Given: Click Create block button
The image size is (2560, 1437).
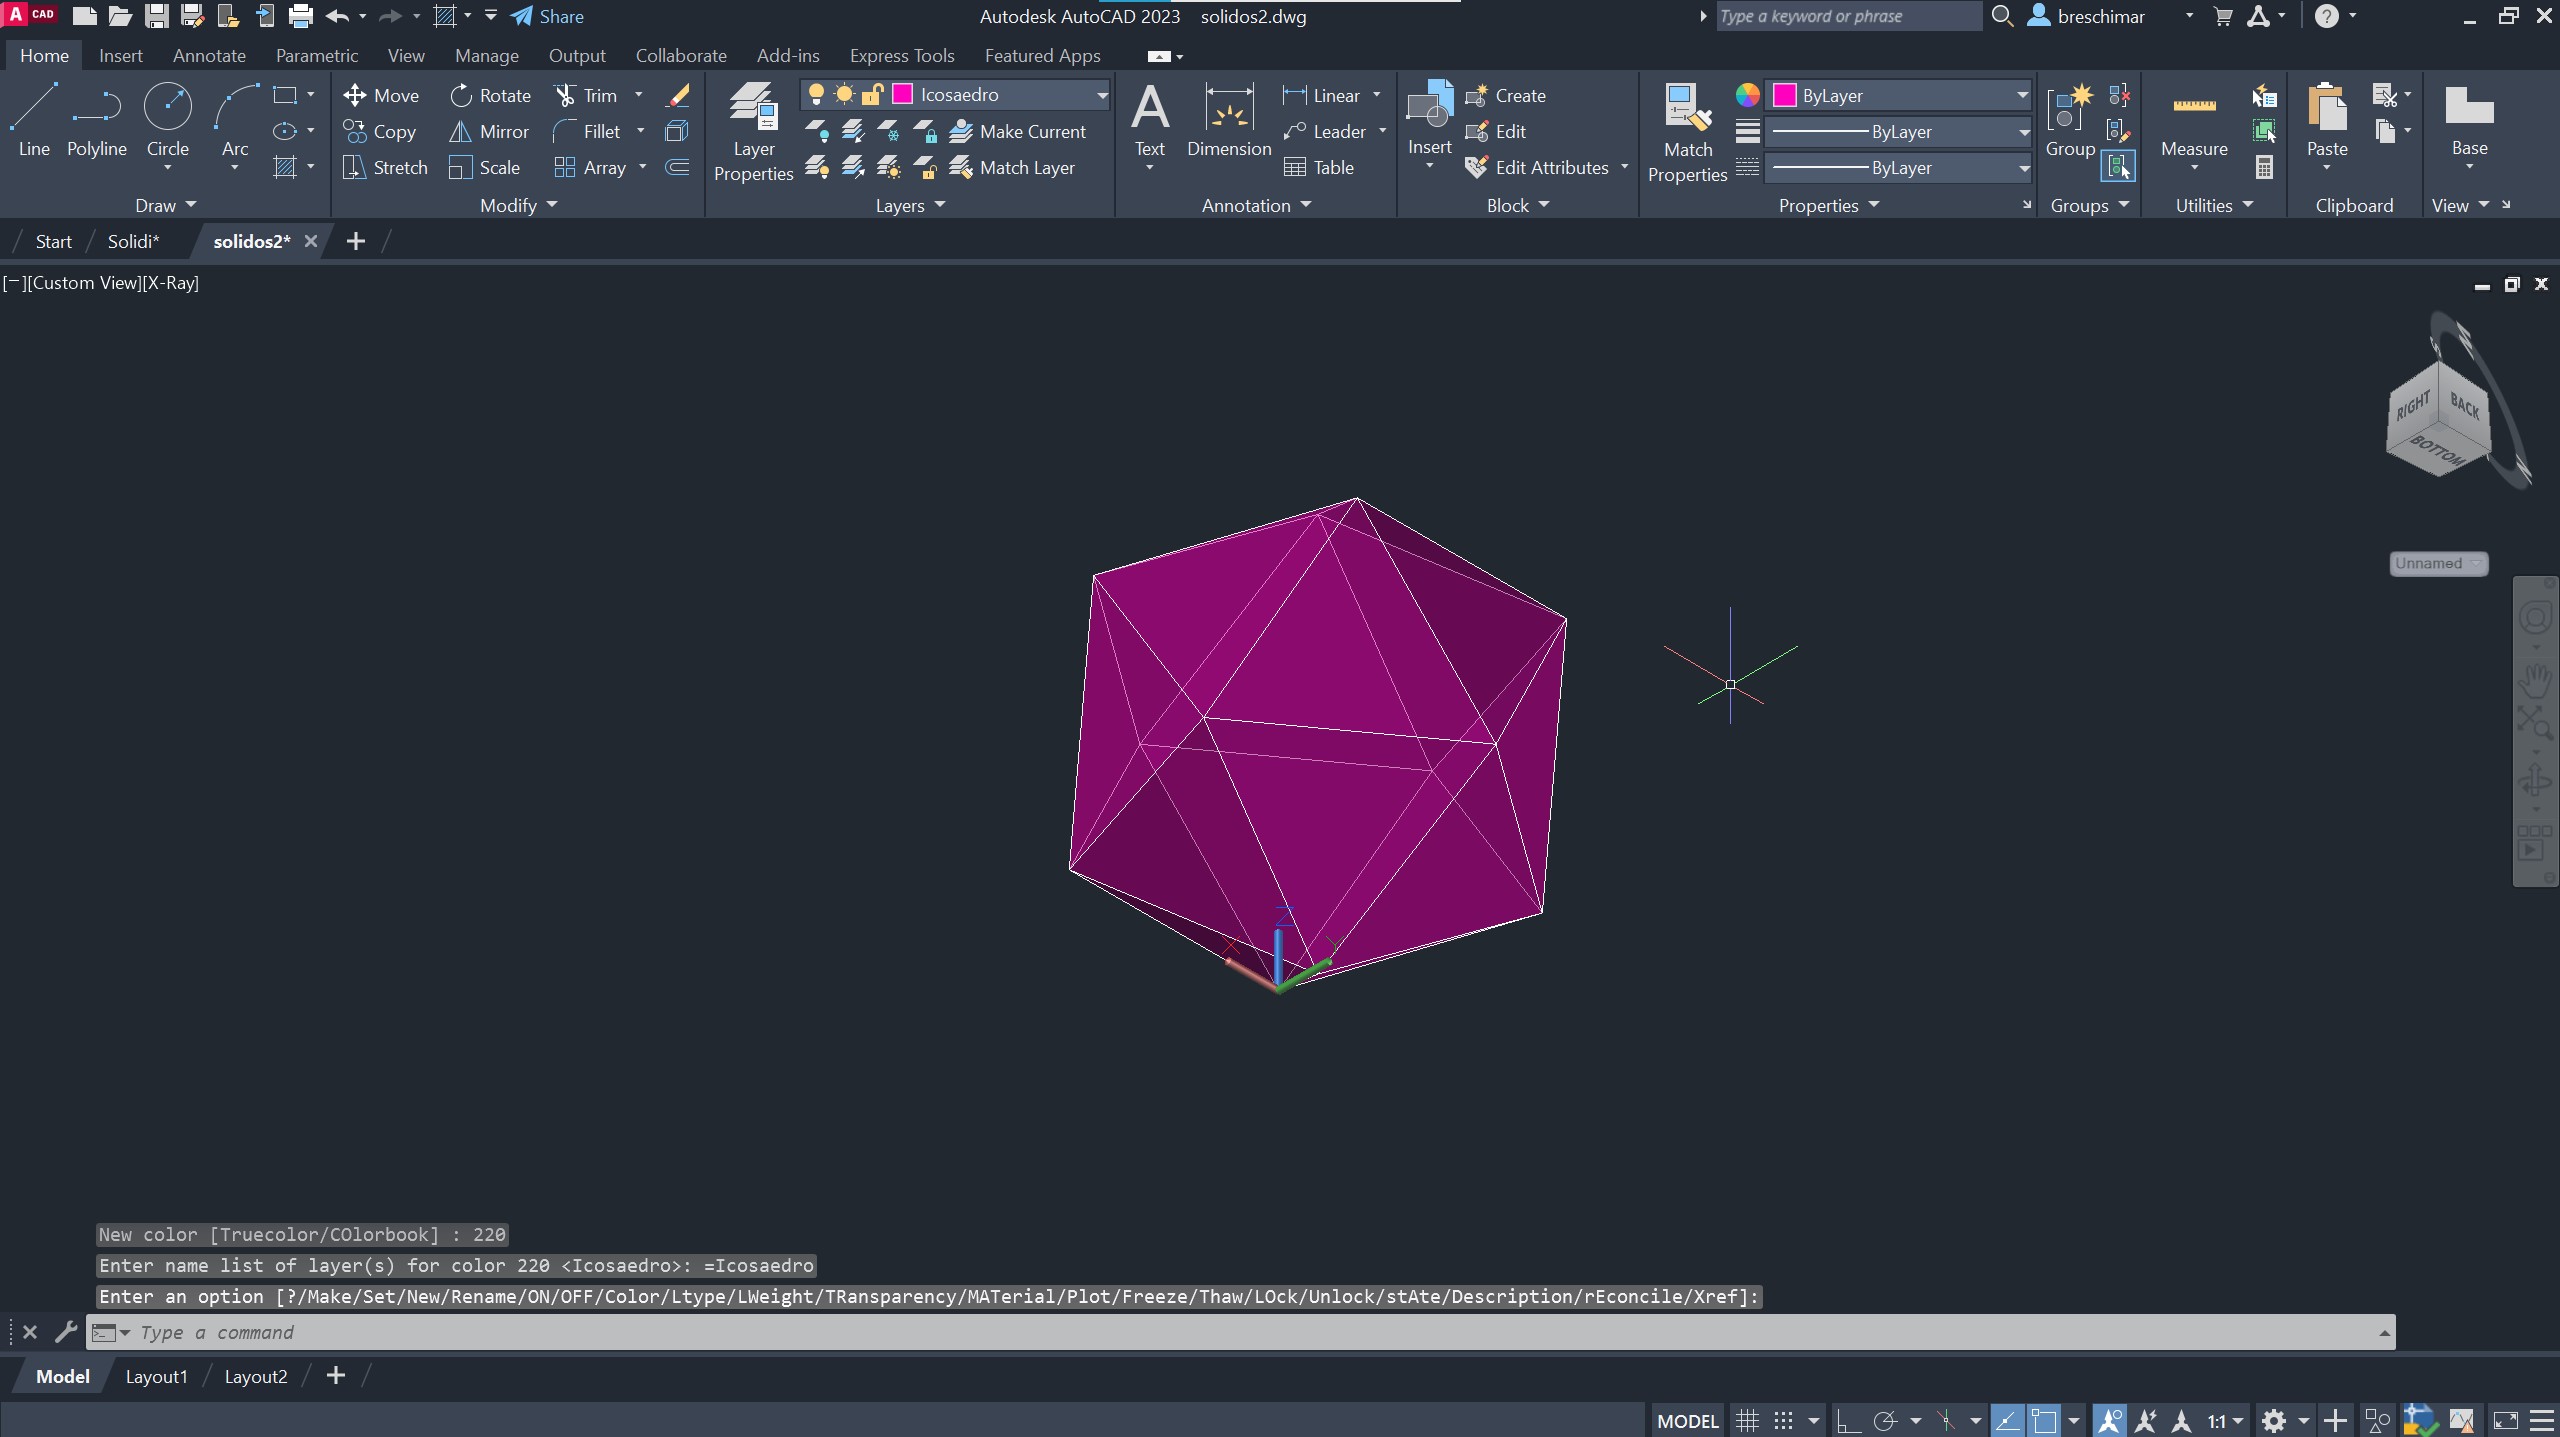Looking at the screenshot, I should tap(1506, 95).
